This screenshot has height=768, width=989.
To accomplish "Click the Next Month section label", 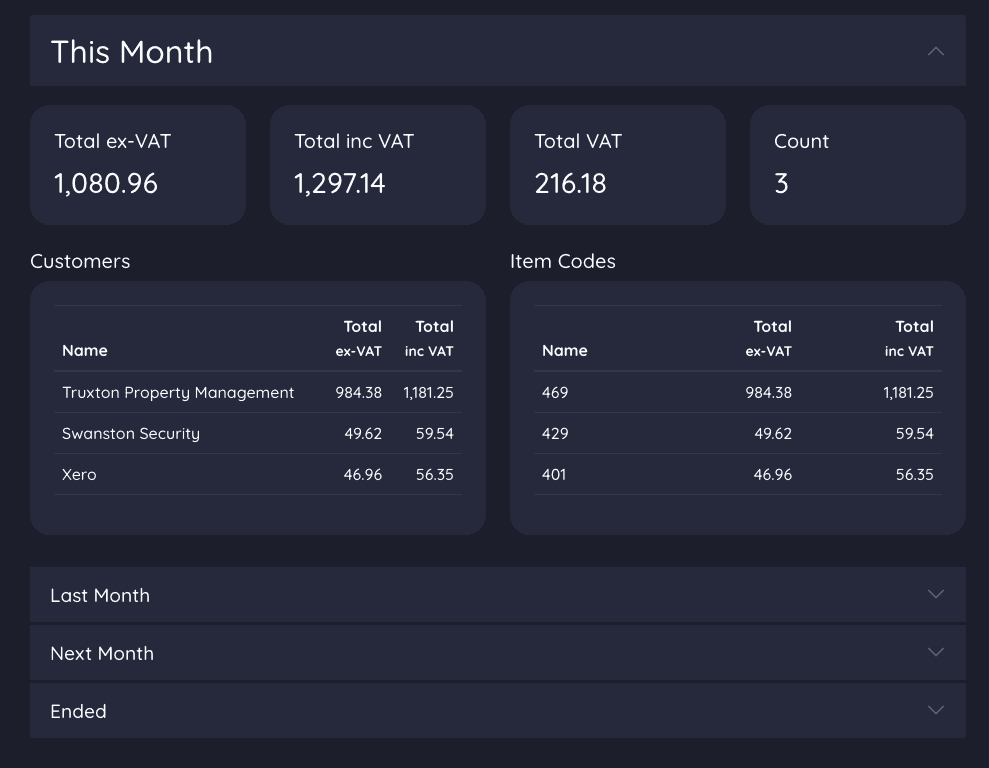I will coord(102,653).
